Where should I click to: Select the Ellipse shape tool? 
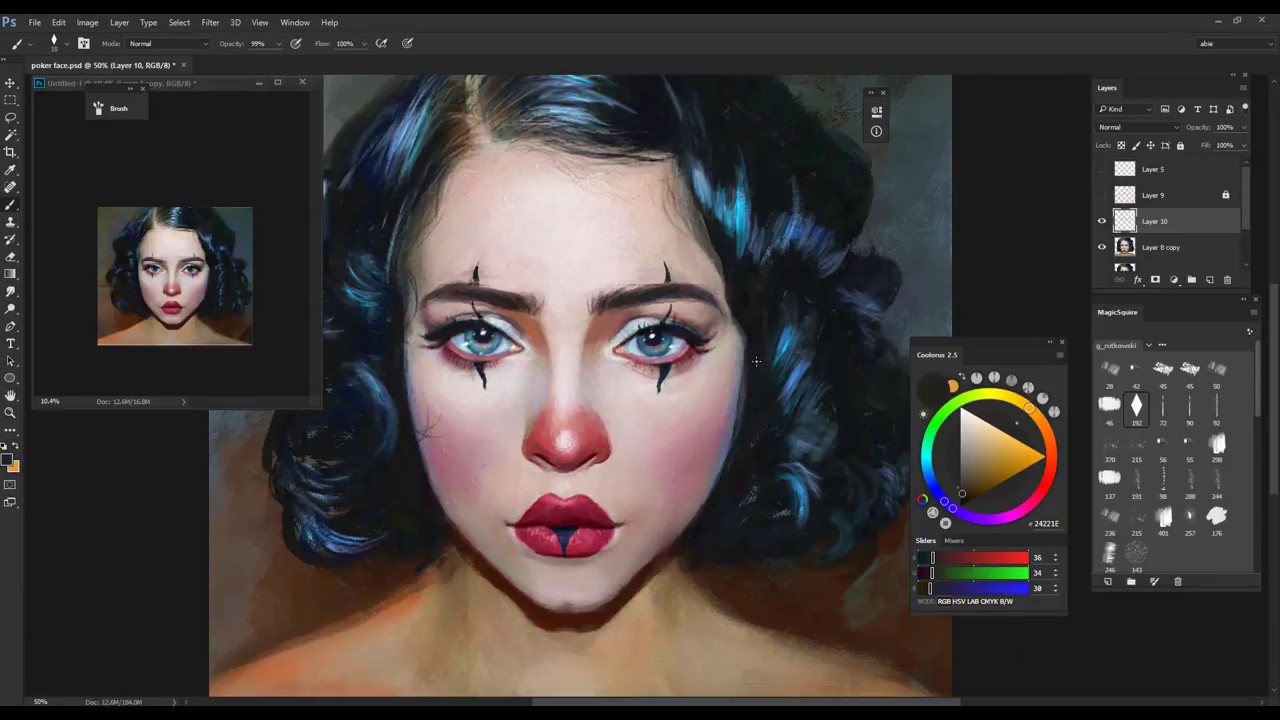[10, 378]
